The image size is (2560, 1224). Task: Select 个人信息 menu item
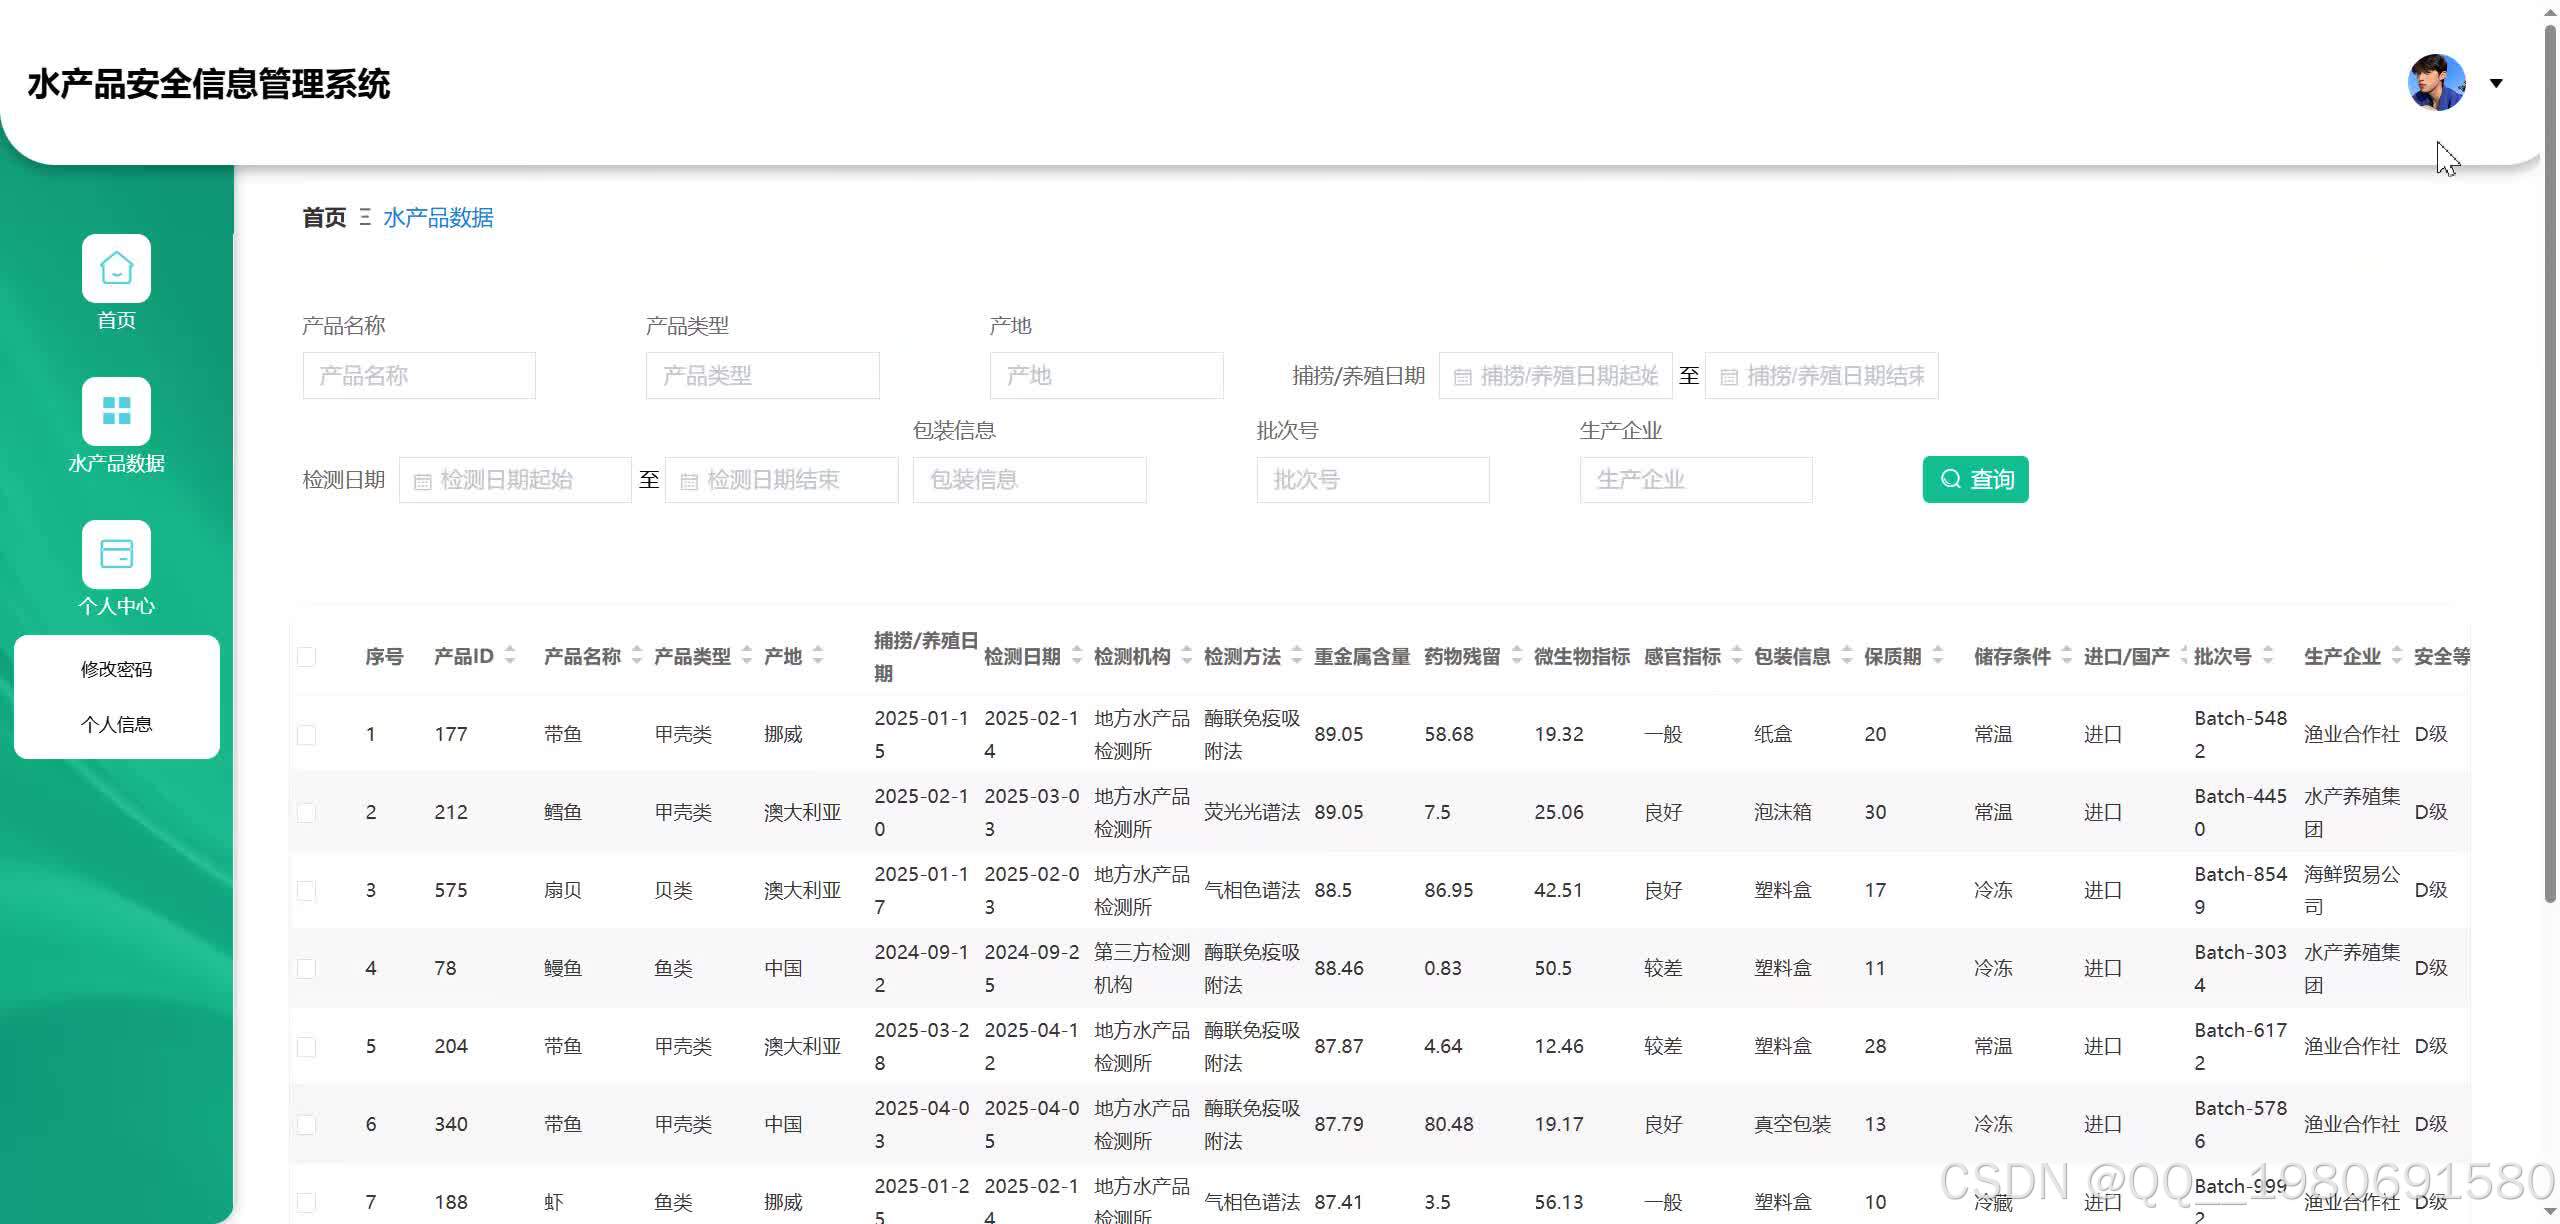[116, 724]
